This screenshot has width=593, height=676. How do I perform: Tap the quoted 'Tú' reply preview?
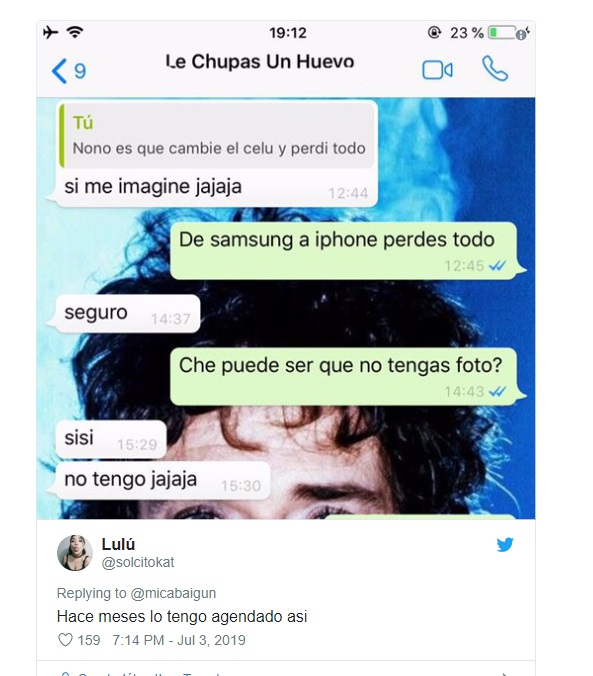pyautogui.click(x=217, y=135)
